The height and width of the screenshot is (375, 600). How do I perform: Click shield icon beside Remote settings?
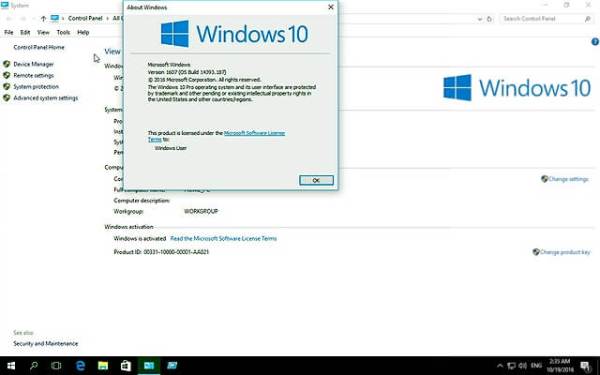(x=7, y=75)
